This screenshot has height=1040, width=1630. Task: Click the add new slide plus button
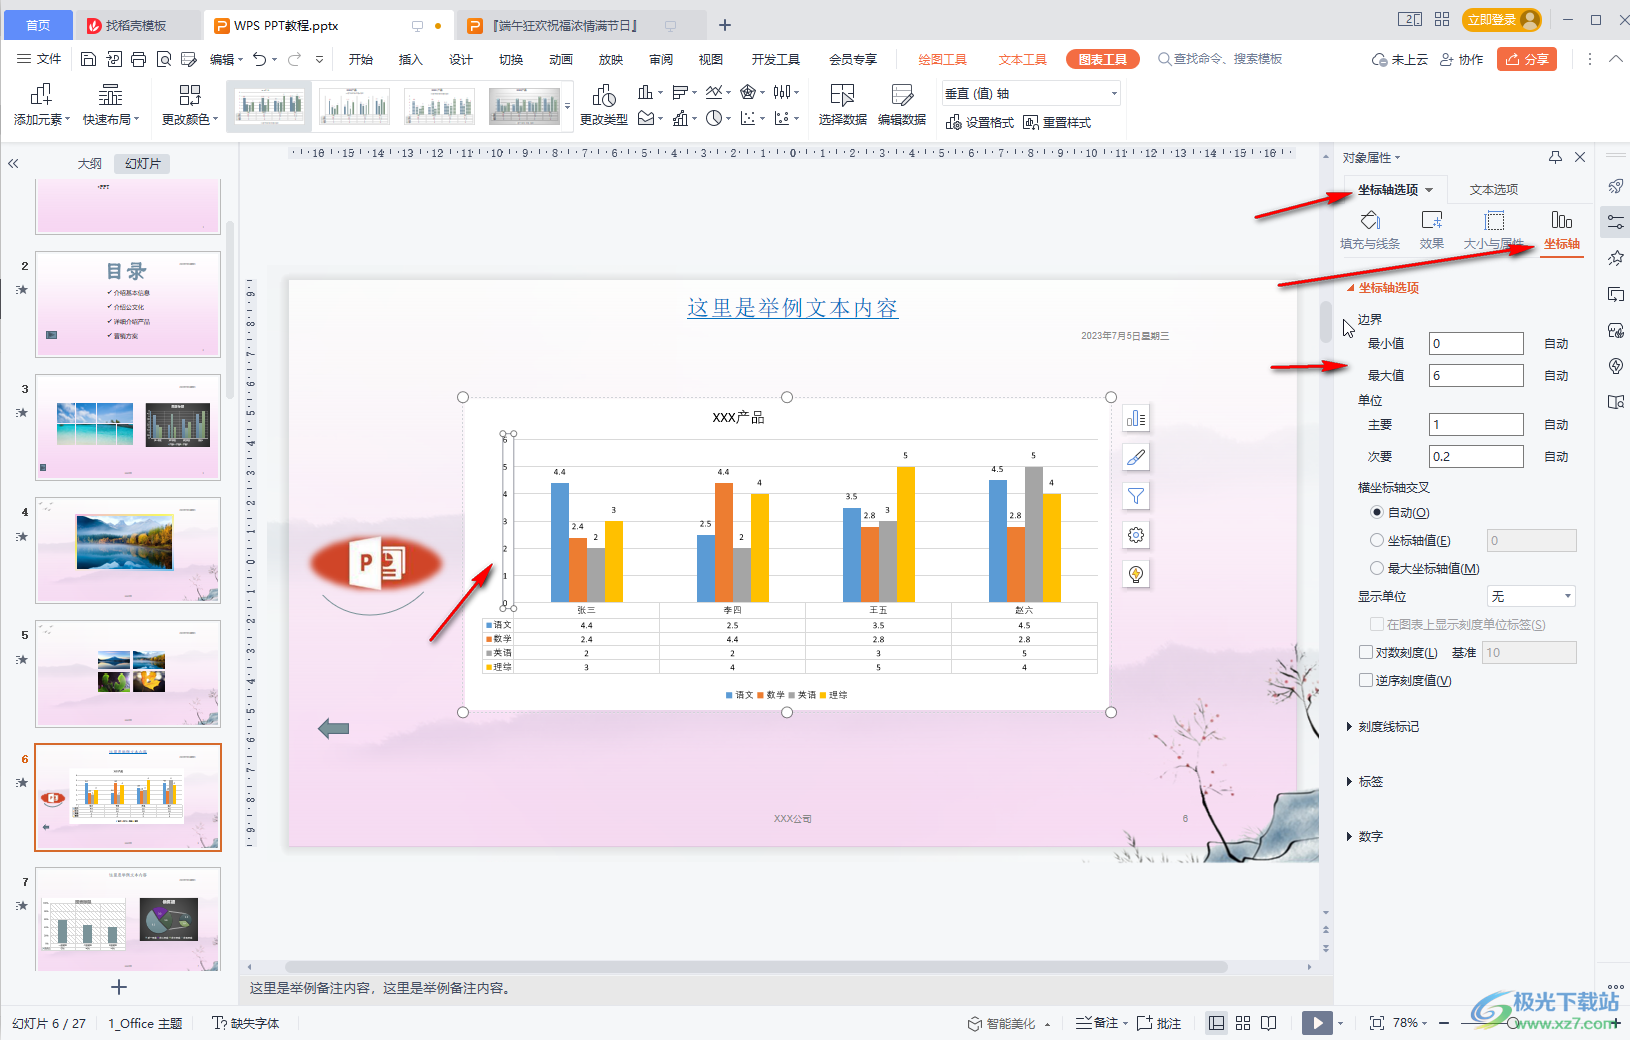[x=119, y=987]
